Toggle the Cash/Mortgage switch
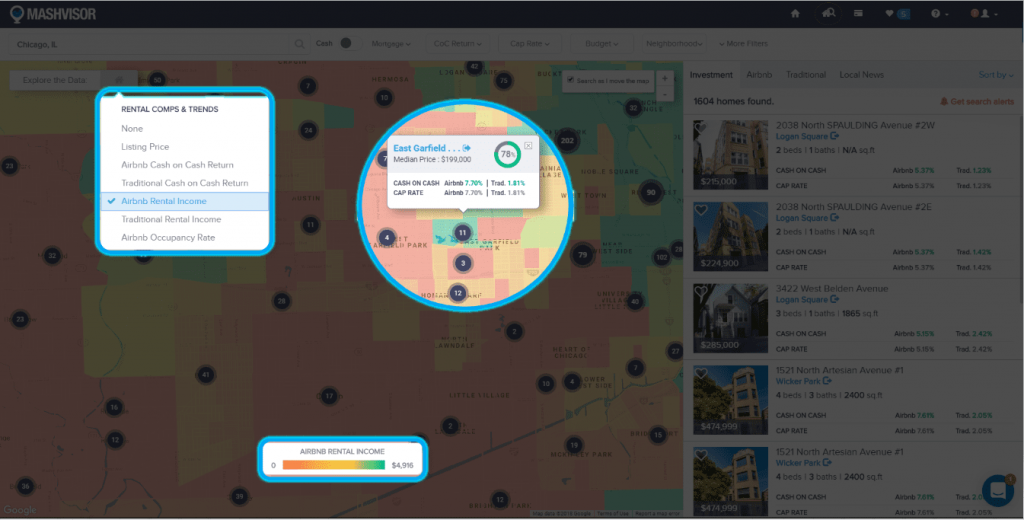The height and width of the screenshot is (520, 1024). tap(345, 43)
